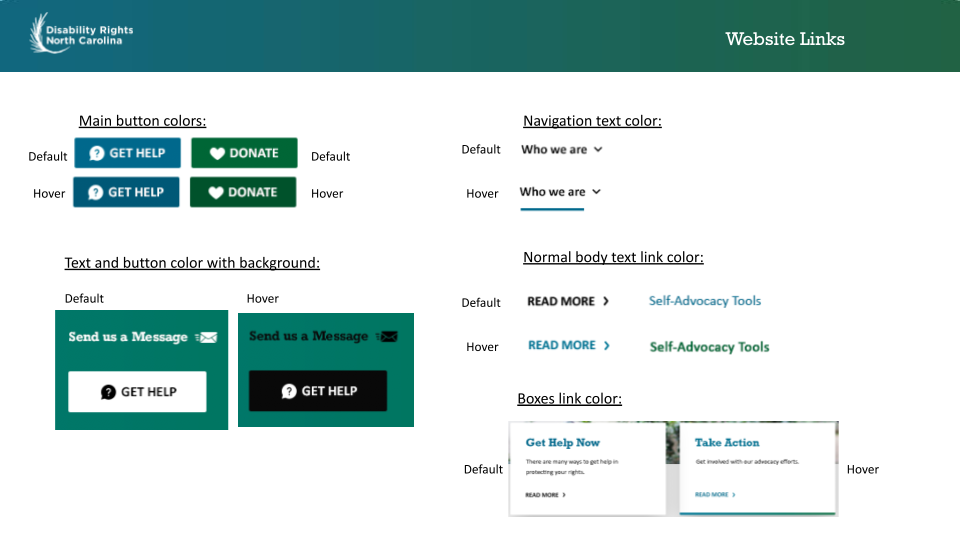This screenshot has width=960, height=540.
Task: Click the default blue GET HELP button
Action: click(x=127, y=153)
